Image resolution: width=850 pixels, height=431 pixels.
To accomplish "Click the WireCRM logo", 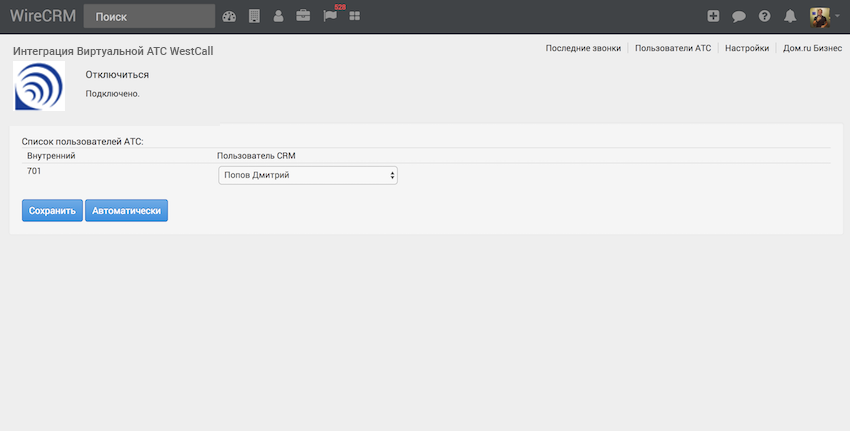I will (43, 16).
